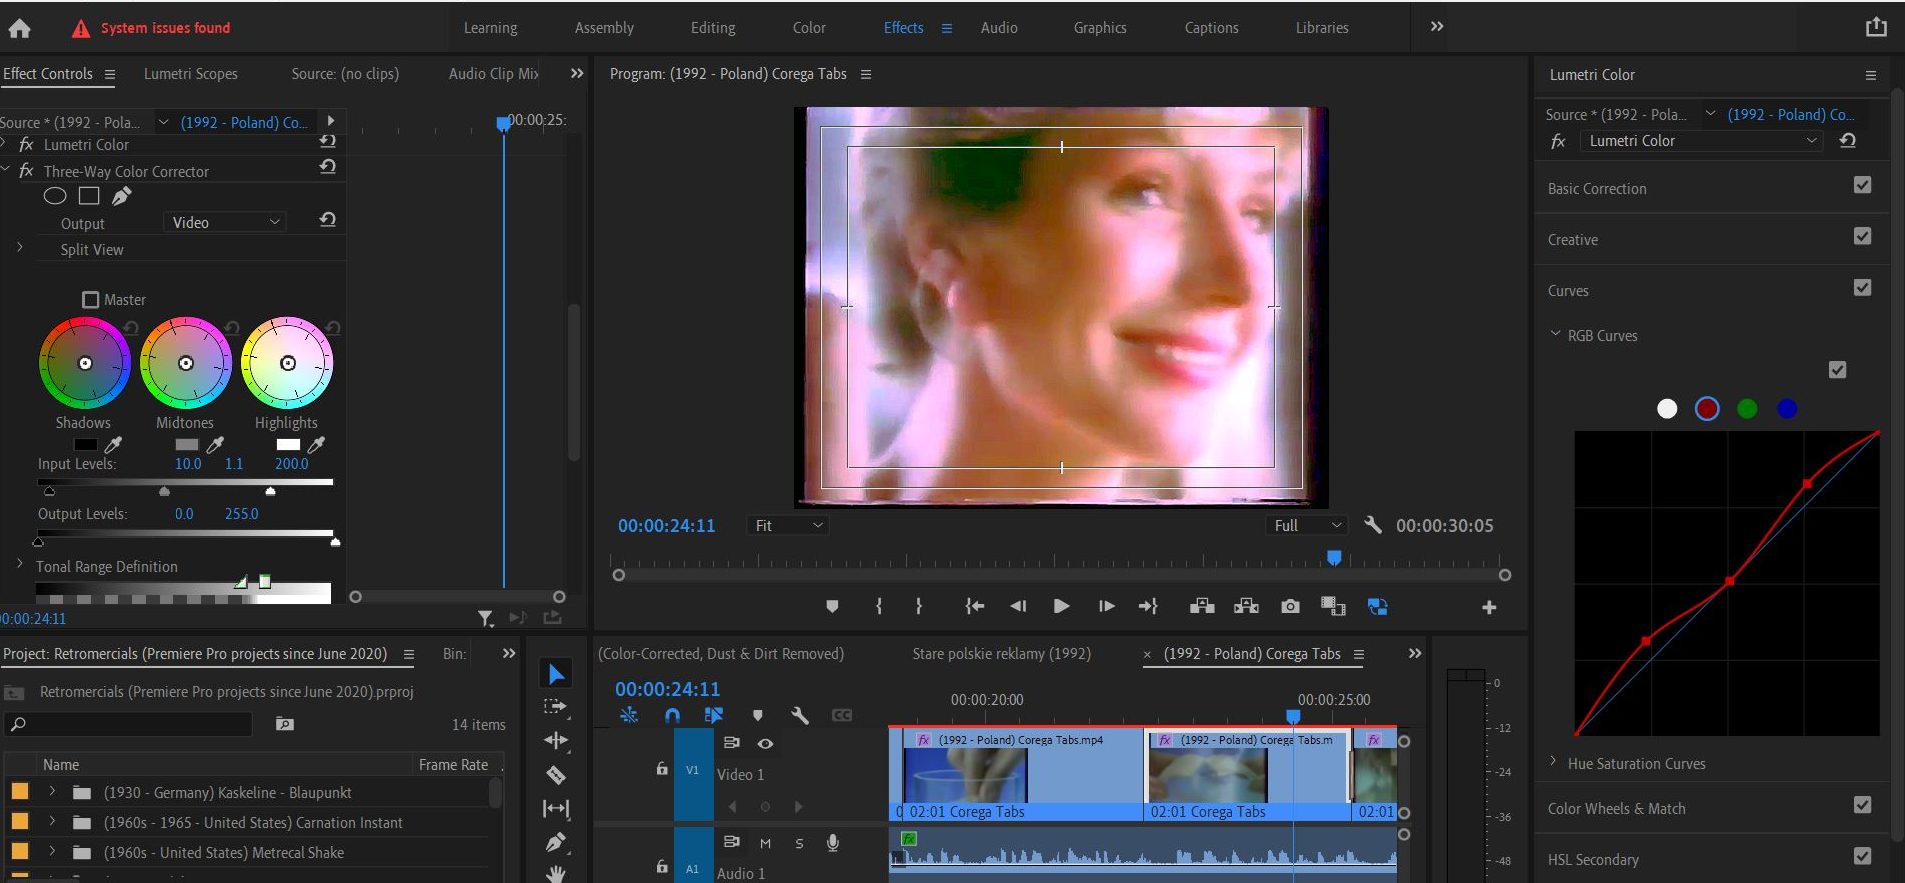The height and width of the screenshot is (883, 1905).
Task: Select the pen mask tool
Action: coord(121,196)
